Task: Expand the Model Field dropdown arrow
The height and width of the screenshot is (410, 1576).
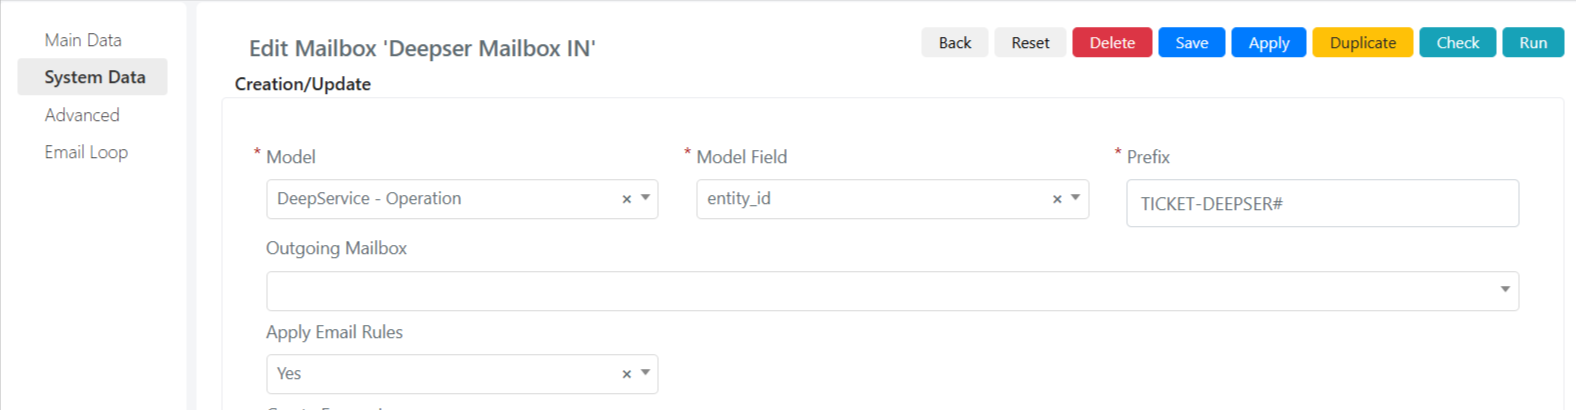Action: [1076, 198]
